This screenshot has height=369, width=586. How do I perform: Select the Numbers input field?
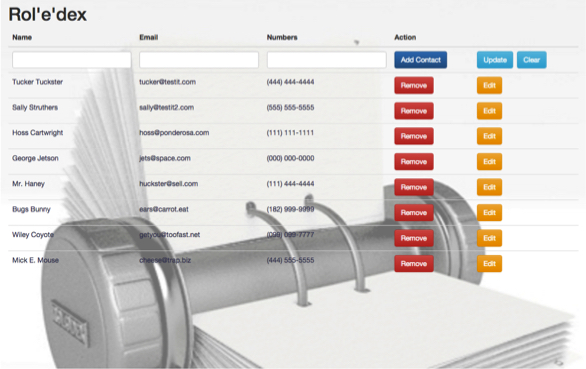pos(327,60)
